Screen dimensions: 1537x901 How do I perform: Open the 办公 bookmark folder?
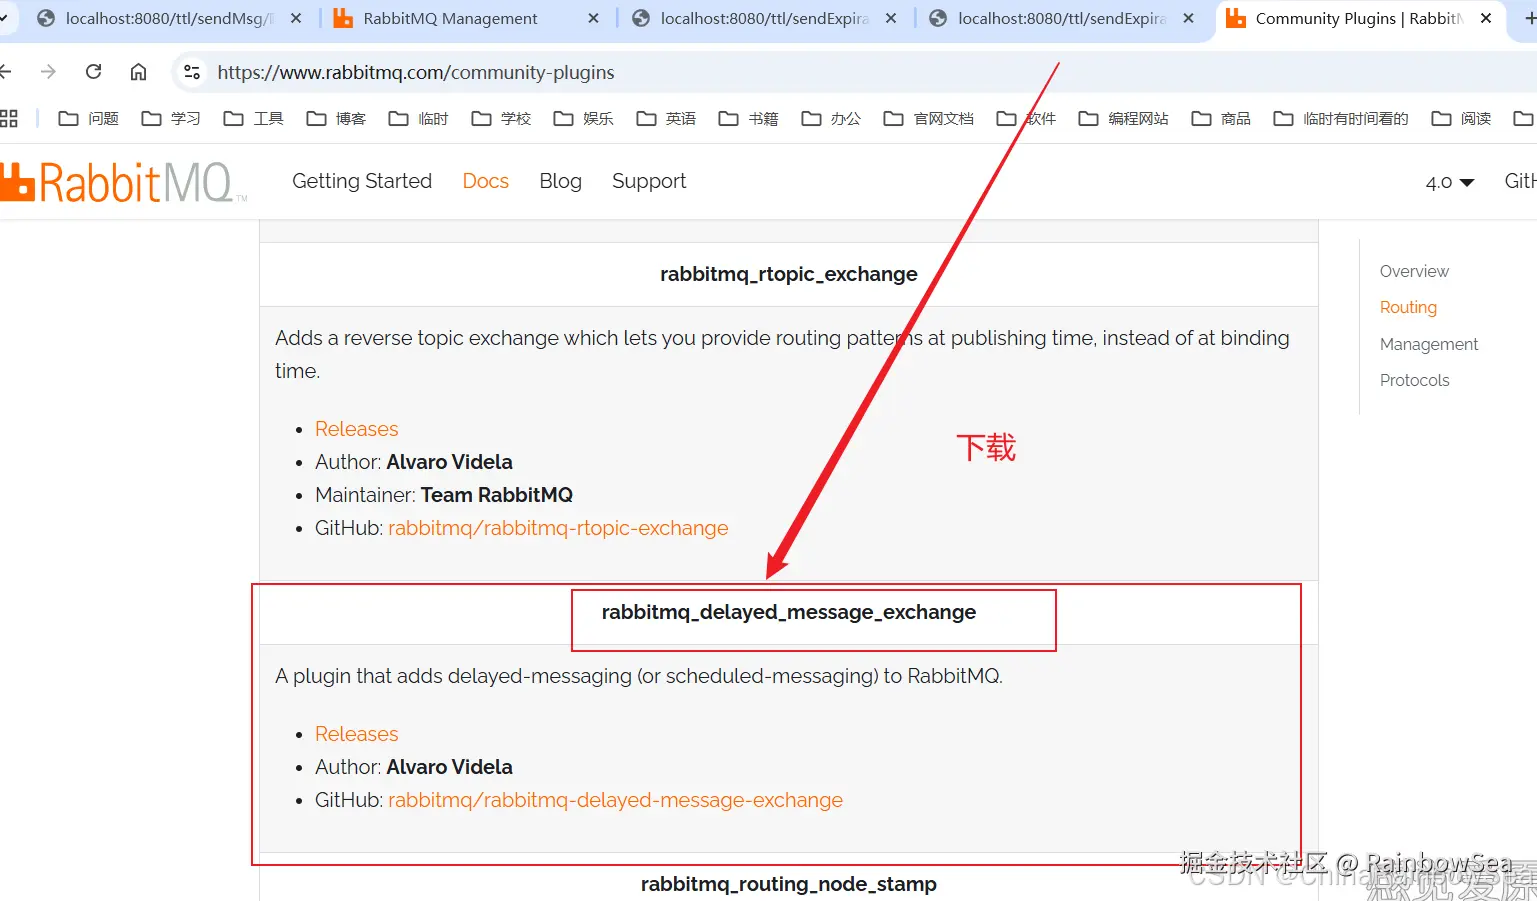(x=831, y=118)
